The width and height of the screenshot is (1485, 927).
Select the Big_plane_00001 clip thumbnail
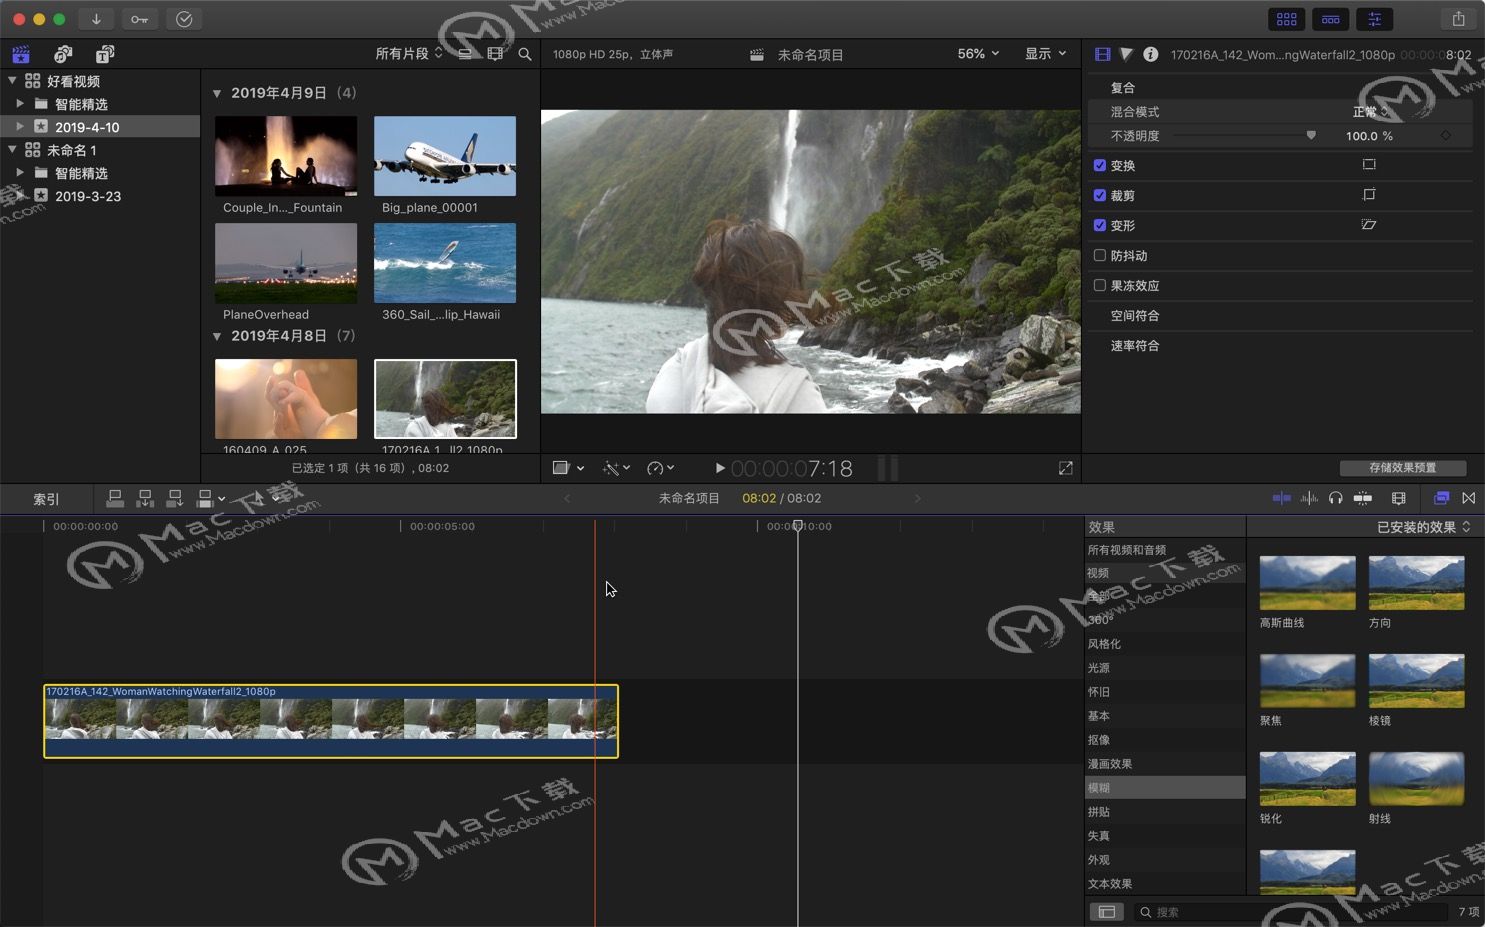click(x=445, y=156)
